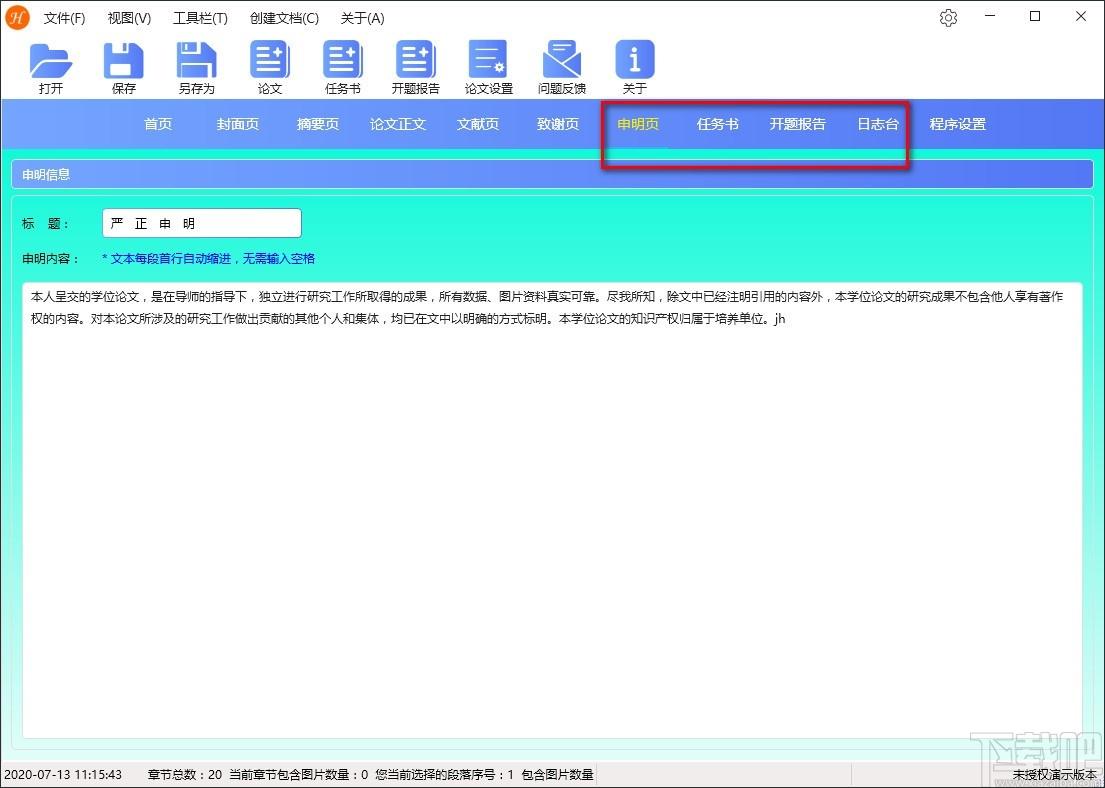
Task: Switch to the 首页 tab
Action: (158, 124)
